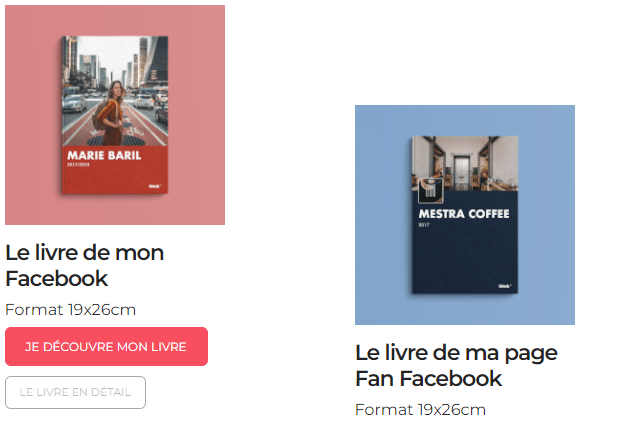This screenshot has height=421, width=642.
Task: Click Format 19x26cm under the Facebook book
Action: pyautogui.click(x=70, y=310)
